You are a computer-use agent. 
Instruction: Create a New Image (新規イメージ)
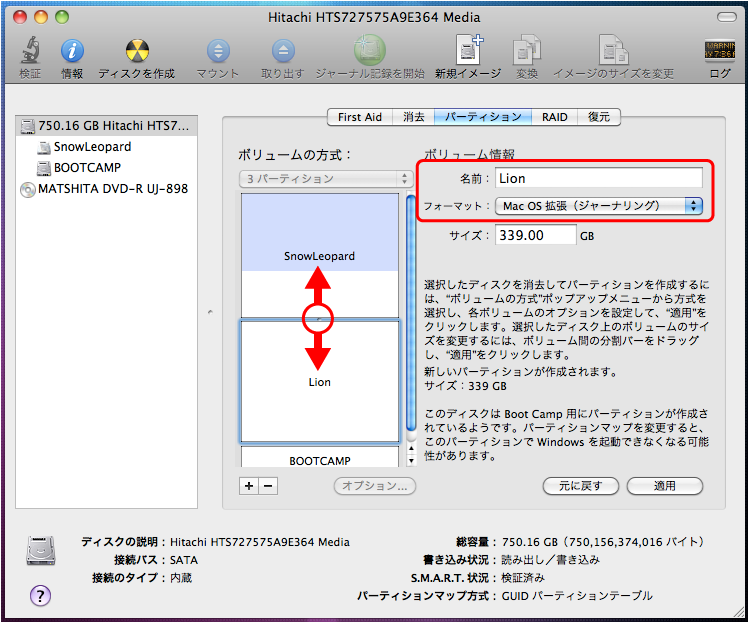pyautogui.click(x=468, y=49)
